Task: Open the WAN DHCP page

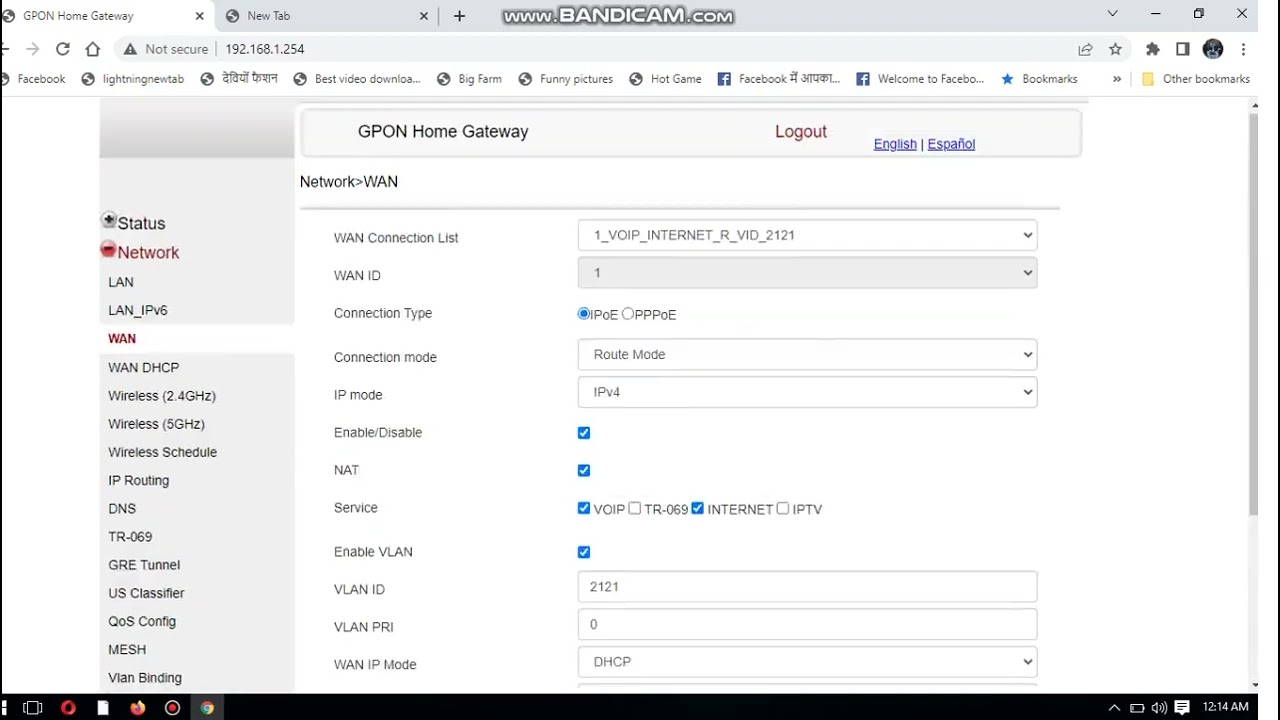Action: (x=144, y=368)
